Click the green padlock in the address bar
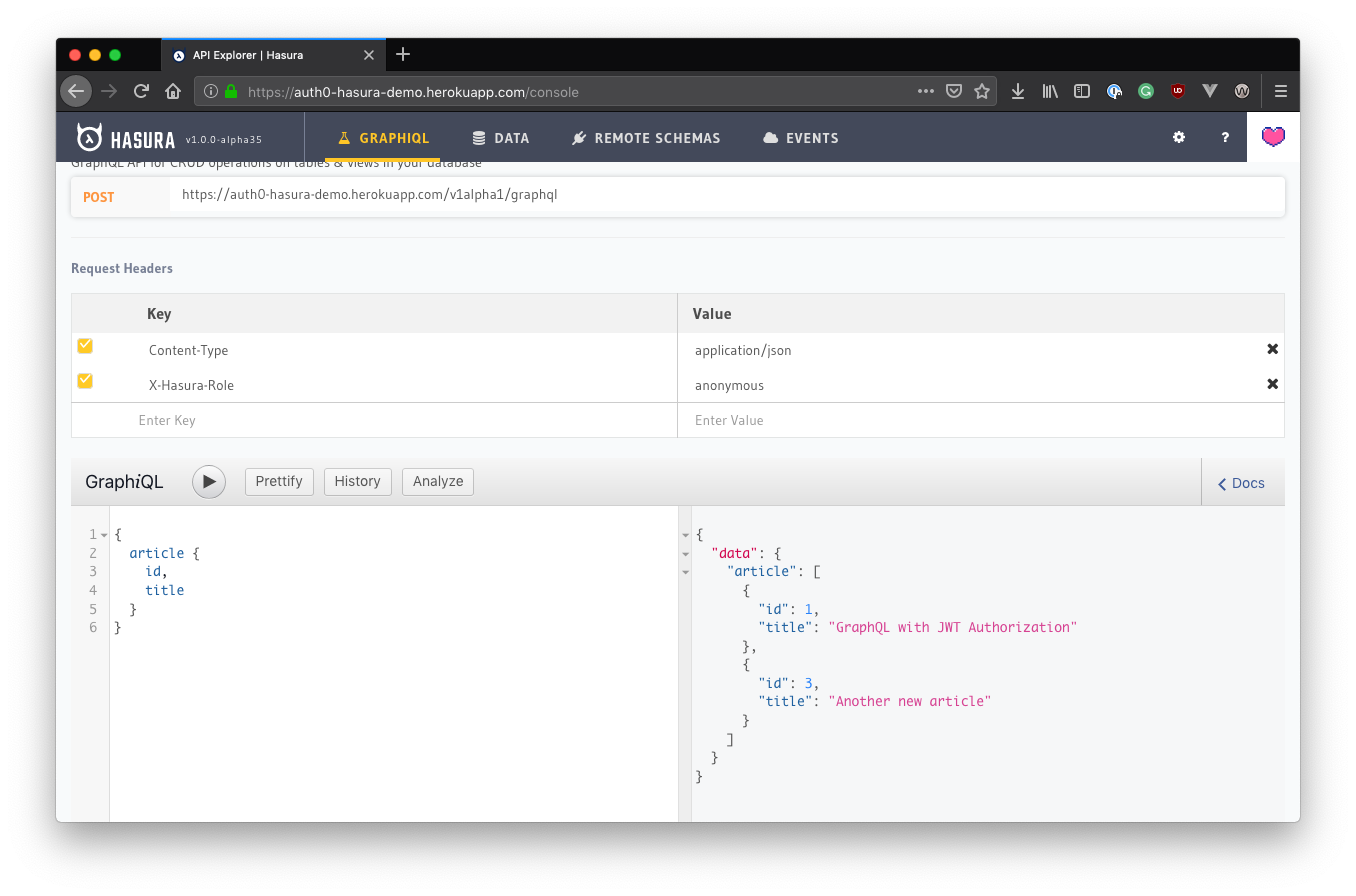1356x896 pixels. point(231,92)
